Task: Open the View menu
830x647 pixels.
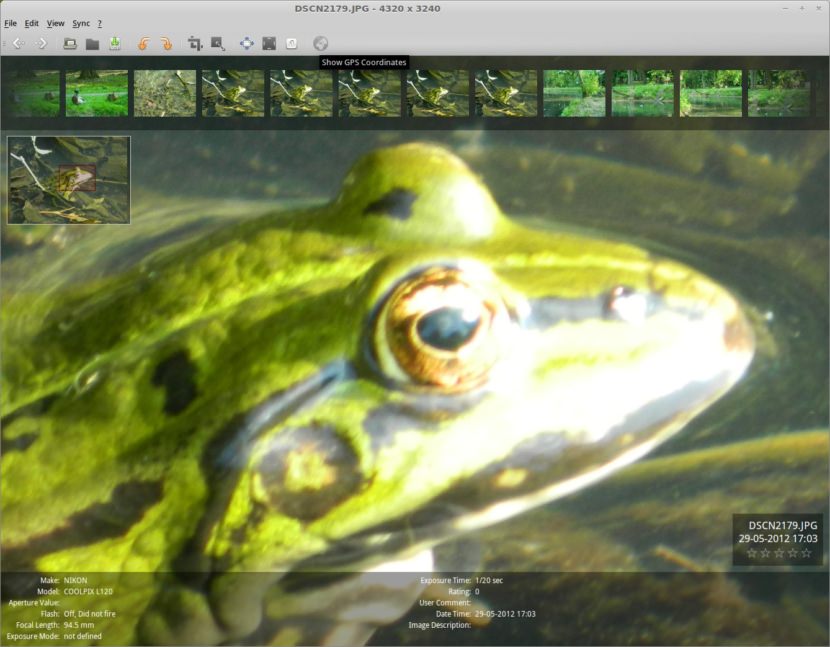Action: [x=56, y=23]
